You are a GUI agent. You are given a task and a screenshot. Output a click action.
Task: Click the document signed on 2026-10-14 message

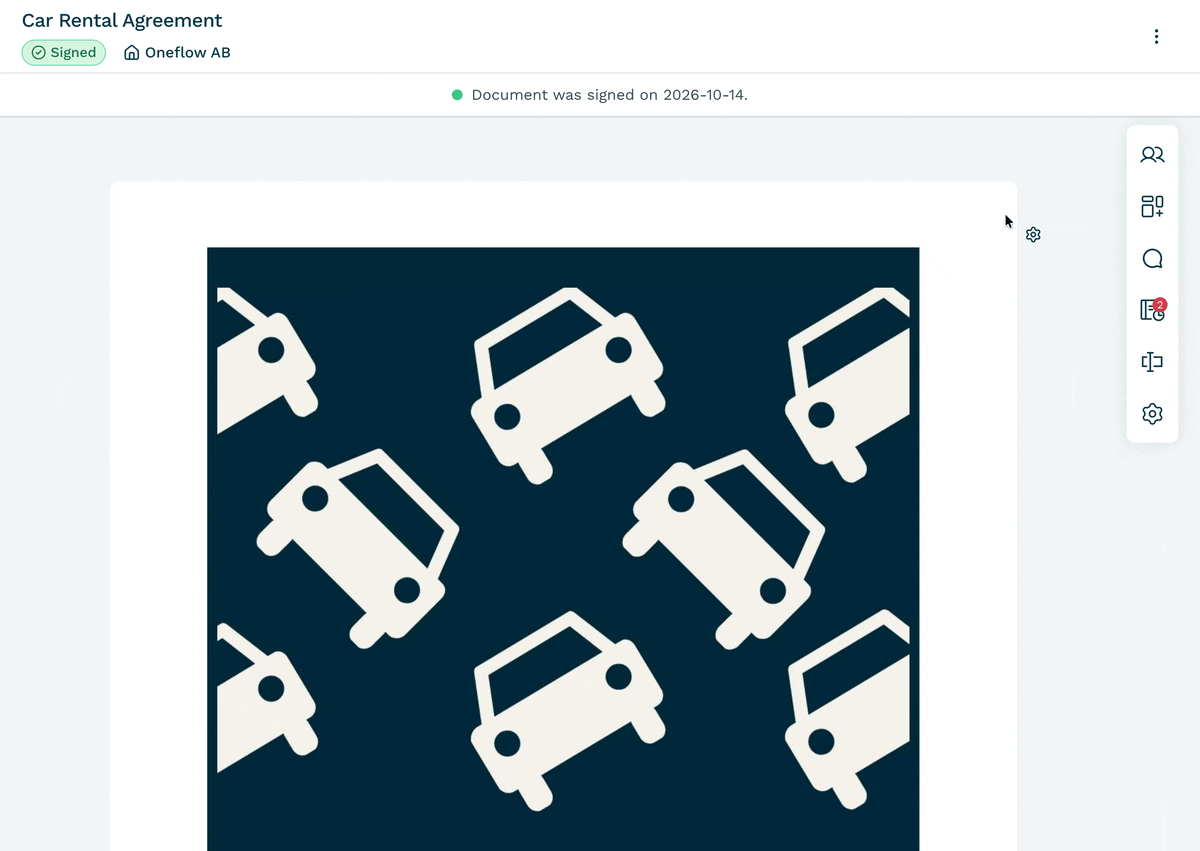[610, 95]
